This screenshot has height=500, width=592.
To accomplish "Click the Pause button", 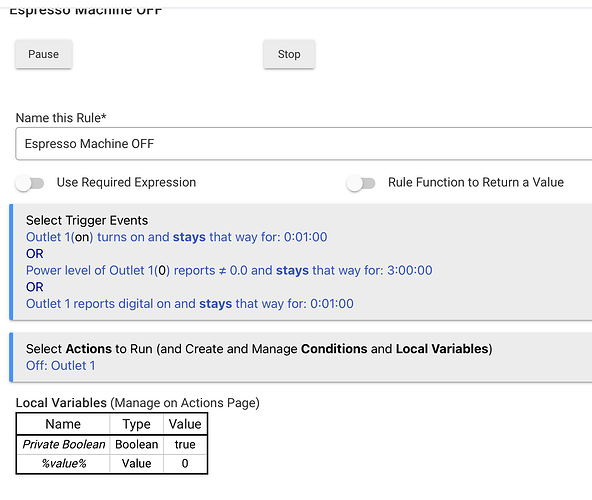I will click(x=43, y=54).
